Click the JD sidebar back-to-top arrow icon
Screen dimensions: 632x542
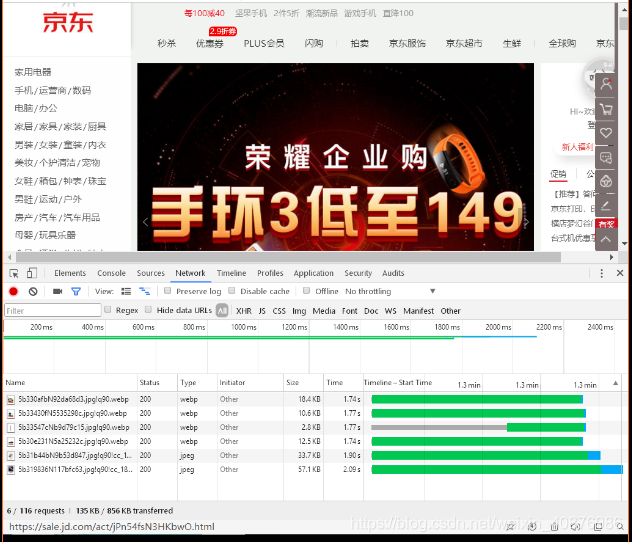[606, 239]
